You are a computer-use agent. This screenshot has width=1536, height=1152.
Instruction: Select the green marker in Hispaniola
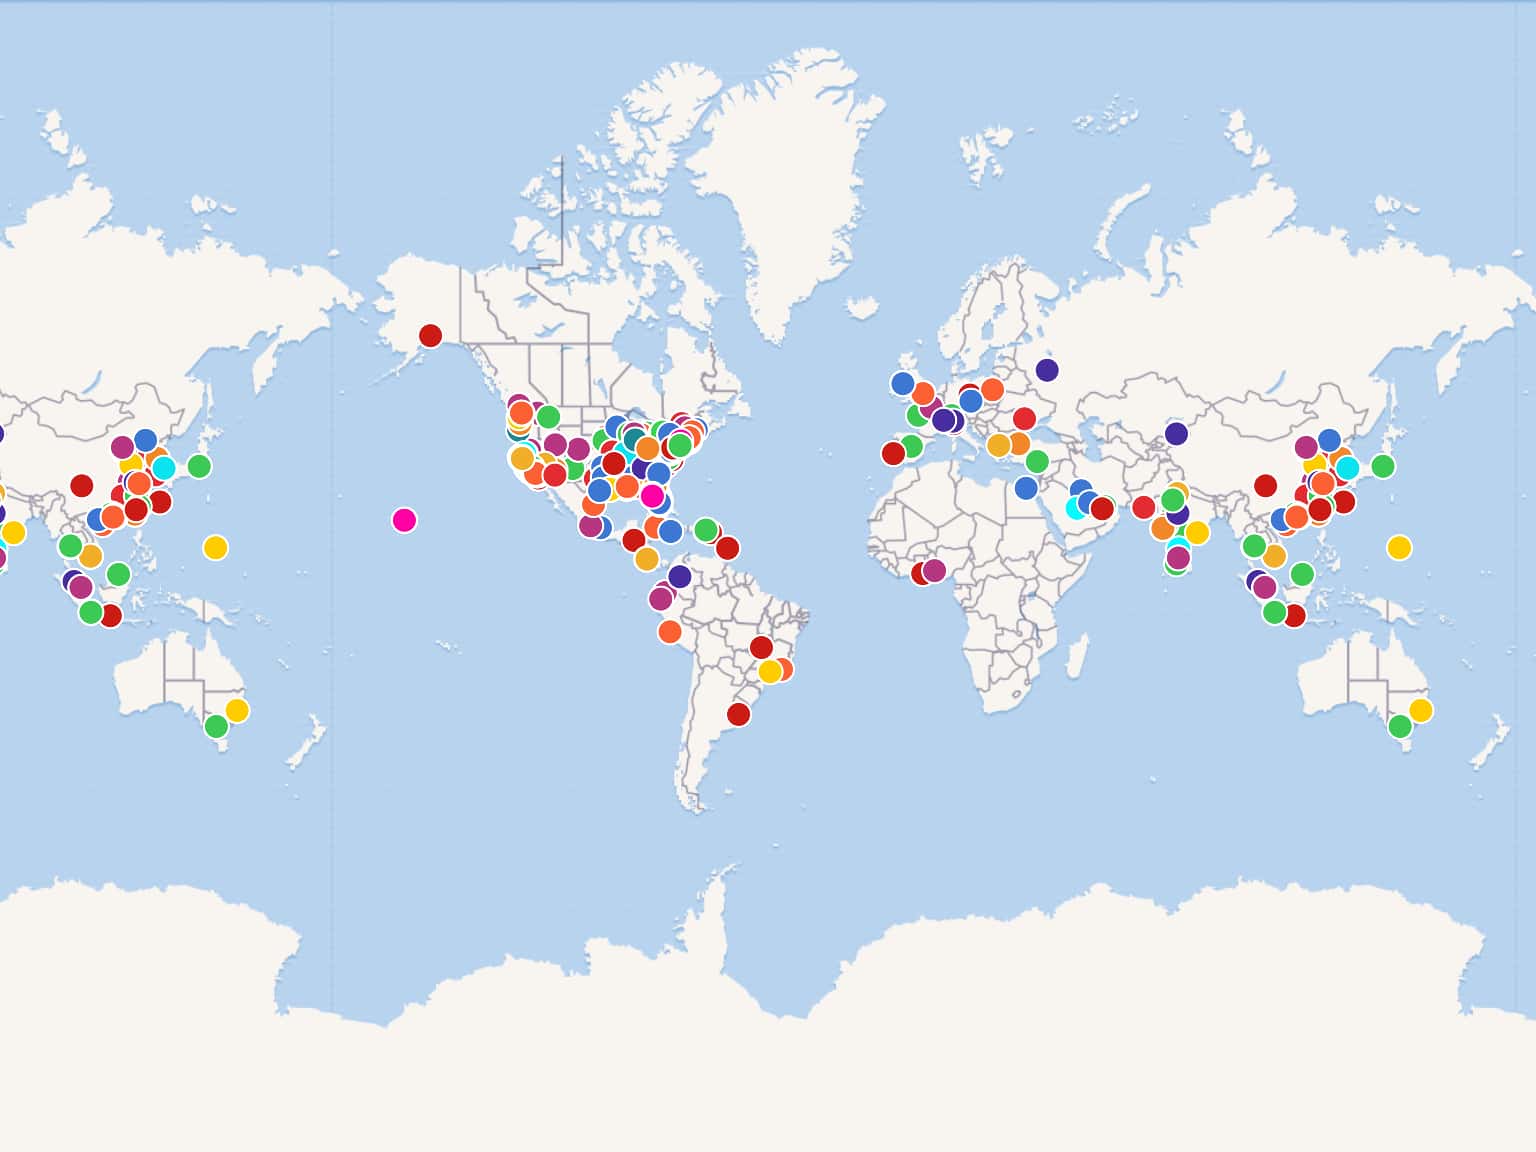click(x=706, y=530)
